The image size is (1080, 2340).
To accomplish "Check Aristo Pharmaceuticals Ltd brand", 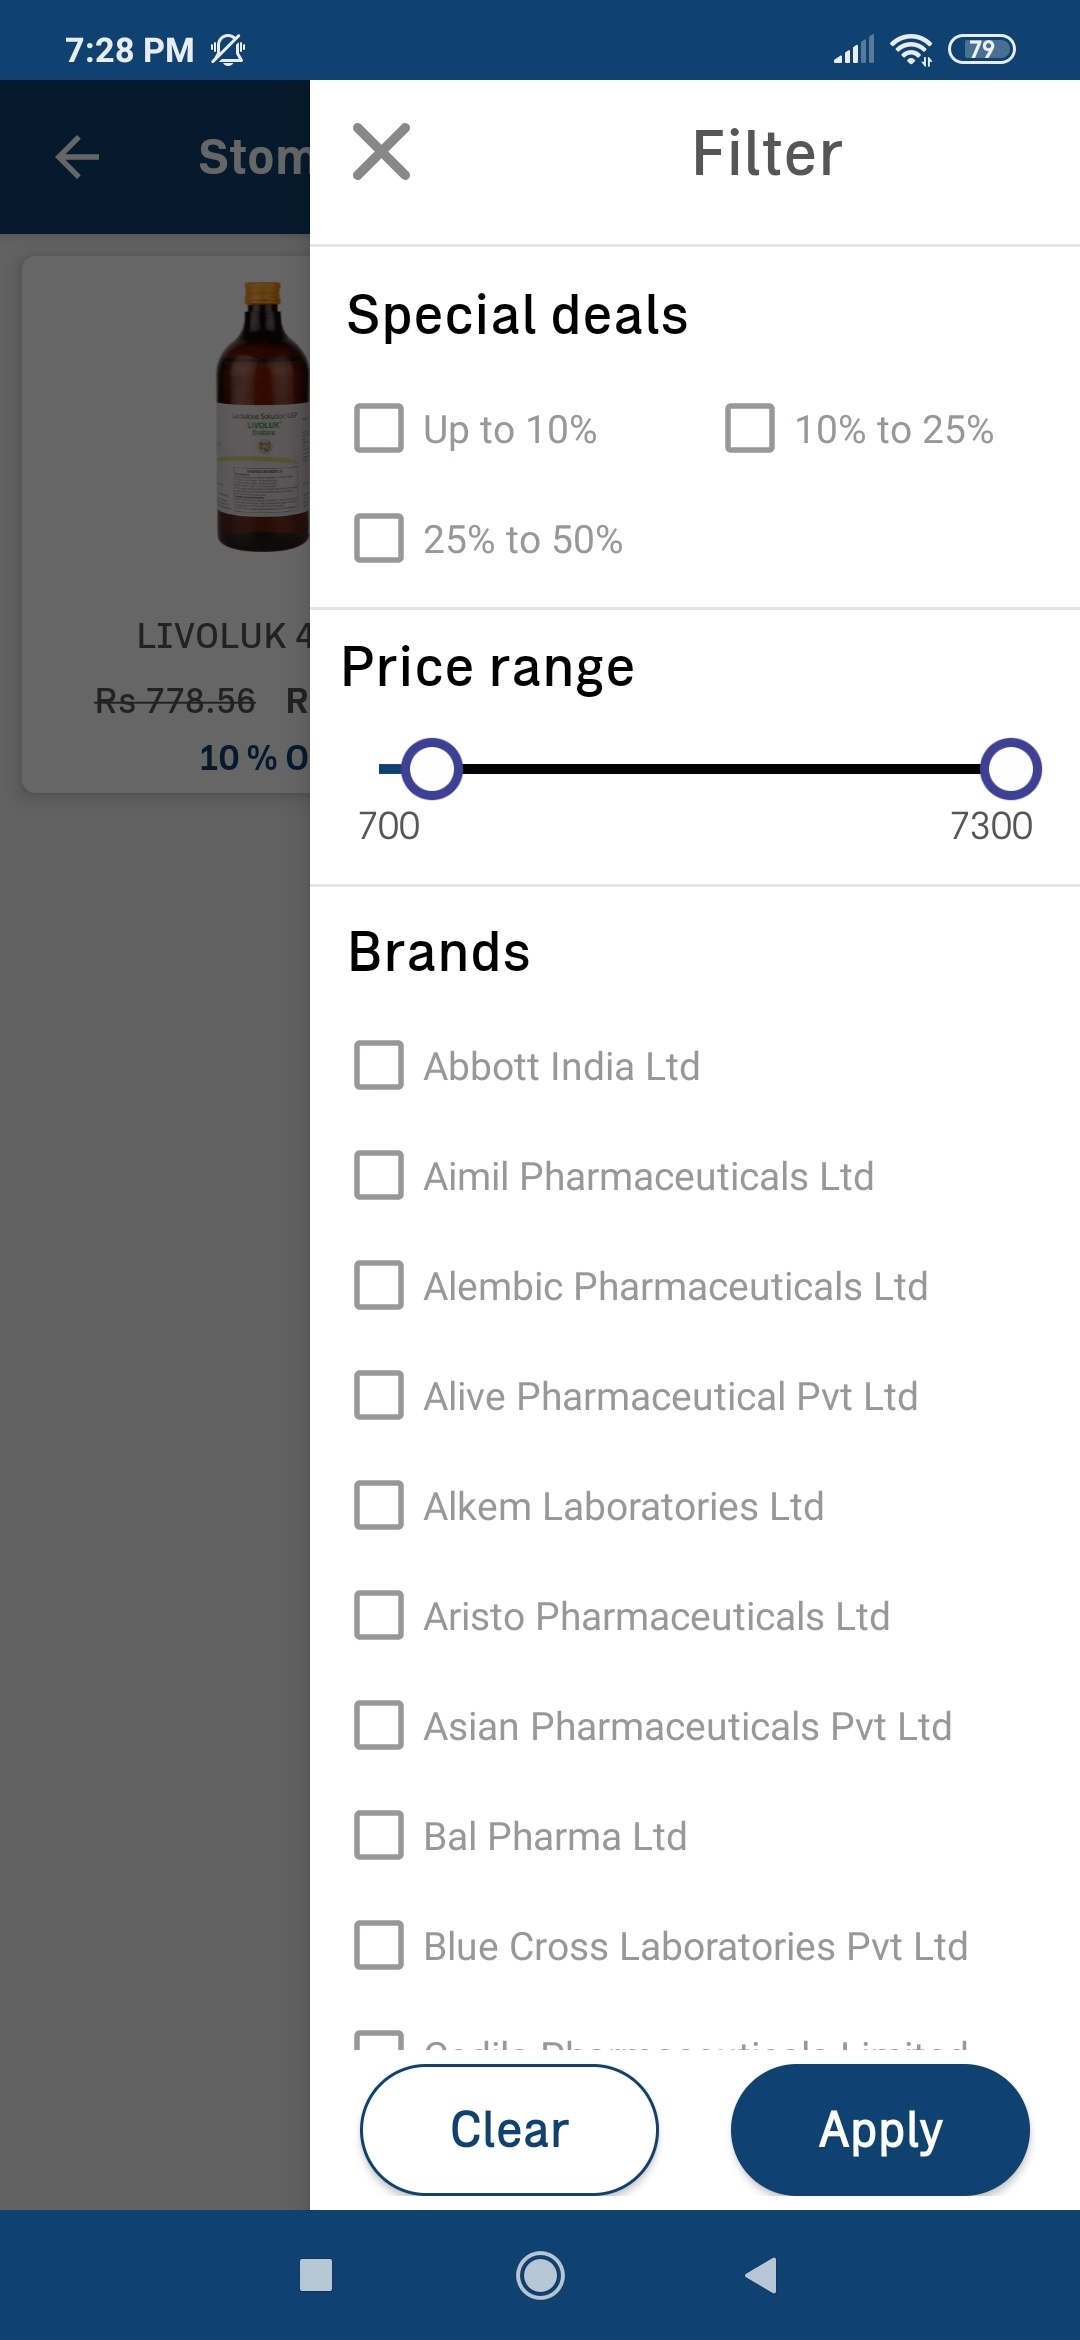I will (x=379, y=1615).
